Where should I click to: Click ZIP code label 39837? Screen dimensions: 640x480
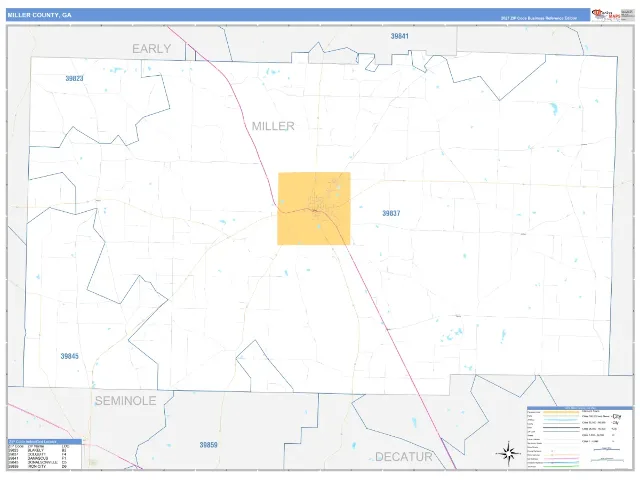pos(391,213)
